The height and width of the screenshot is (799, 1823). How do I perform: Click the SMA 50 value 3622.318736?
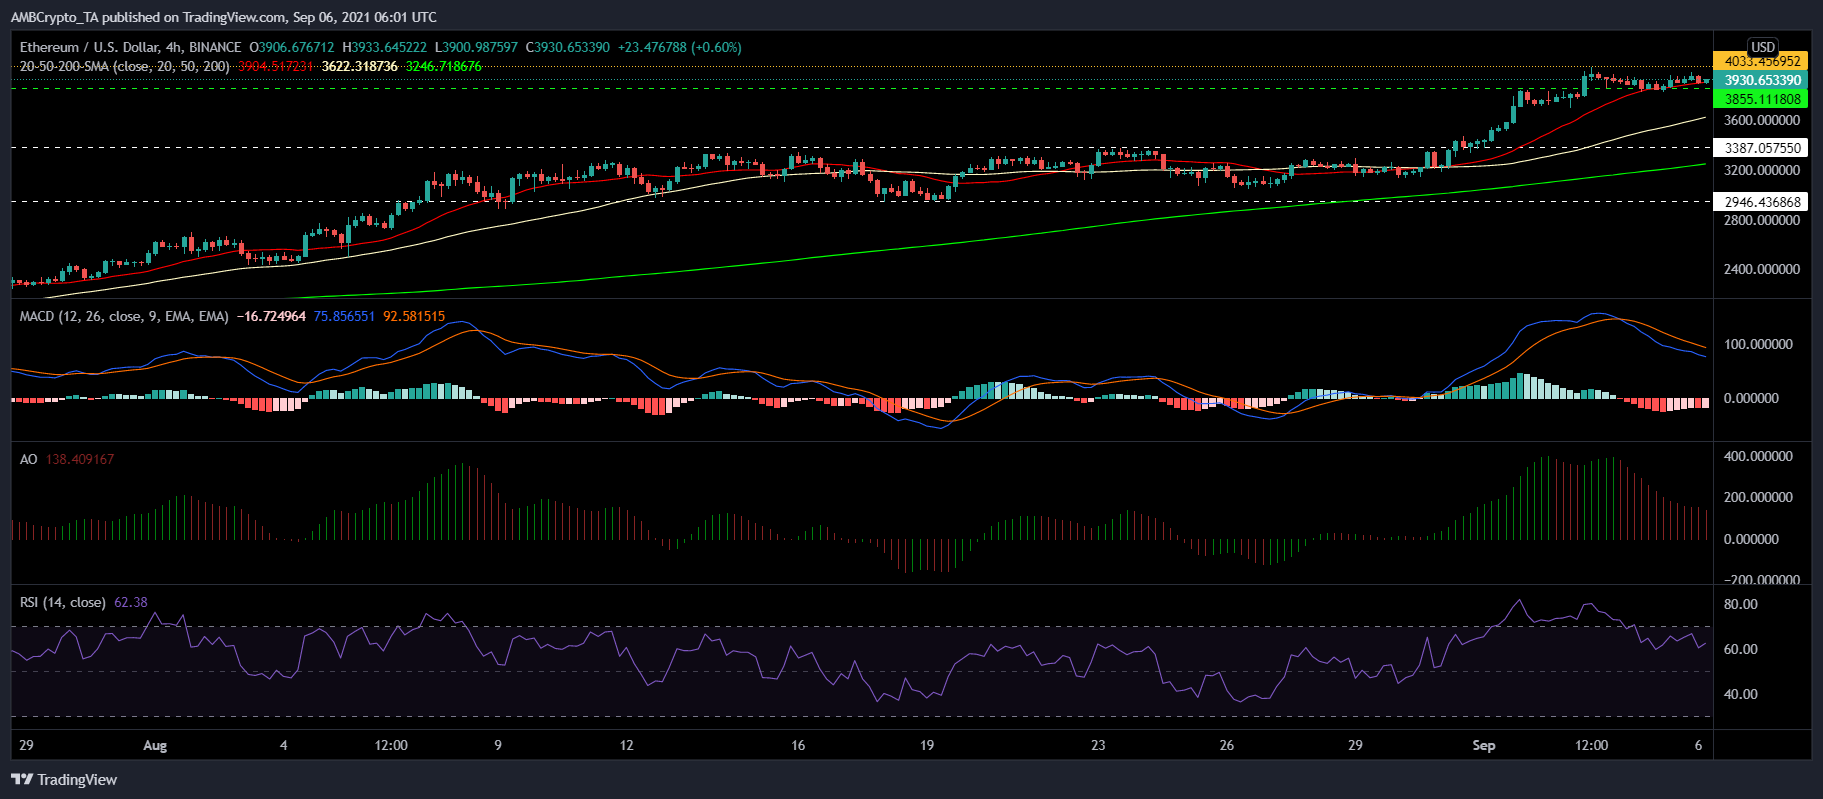coord(359,66)
